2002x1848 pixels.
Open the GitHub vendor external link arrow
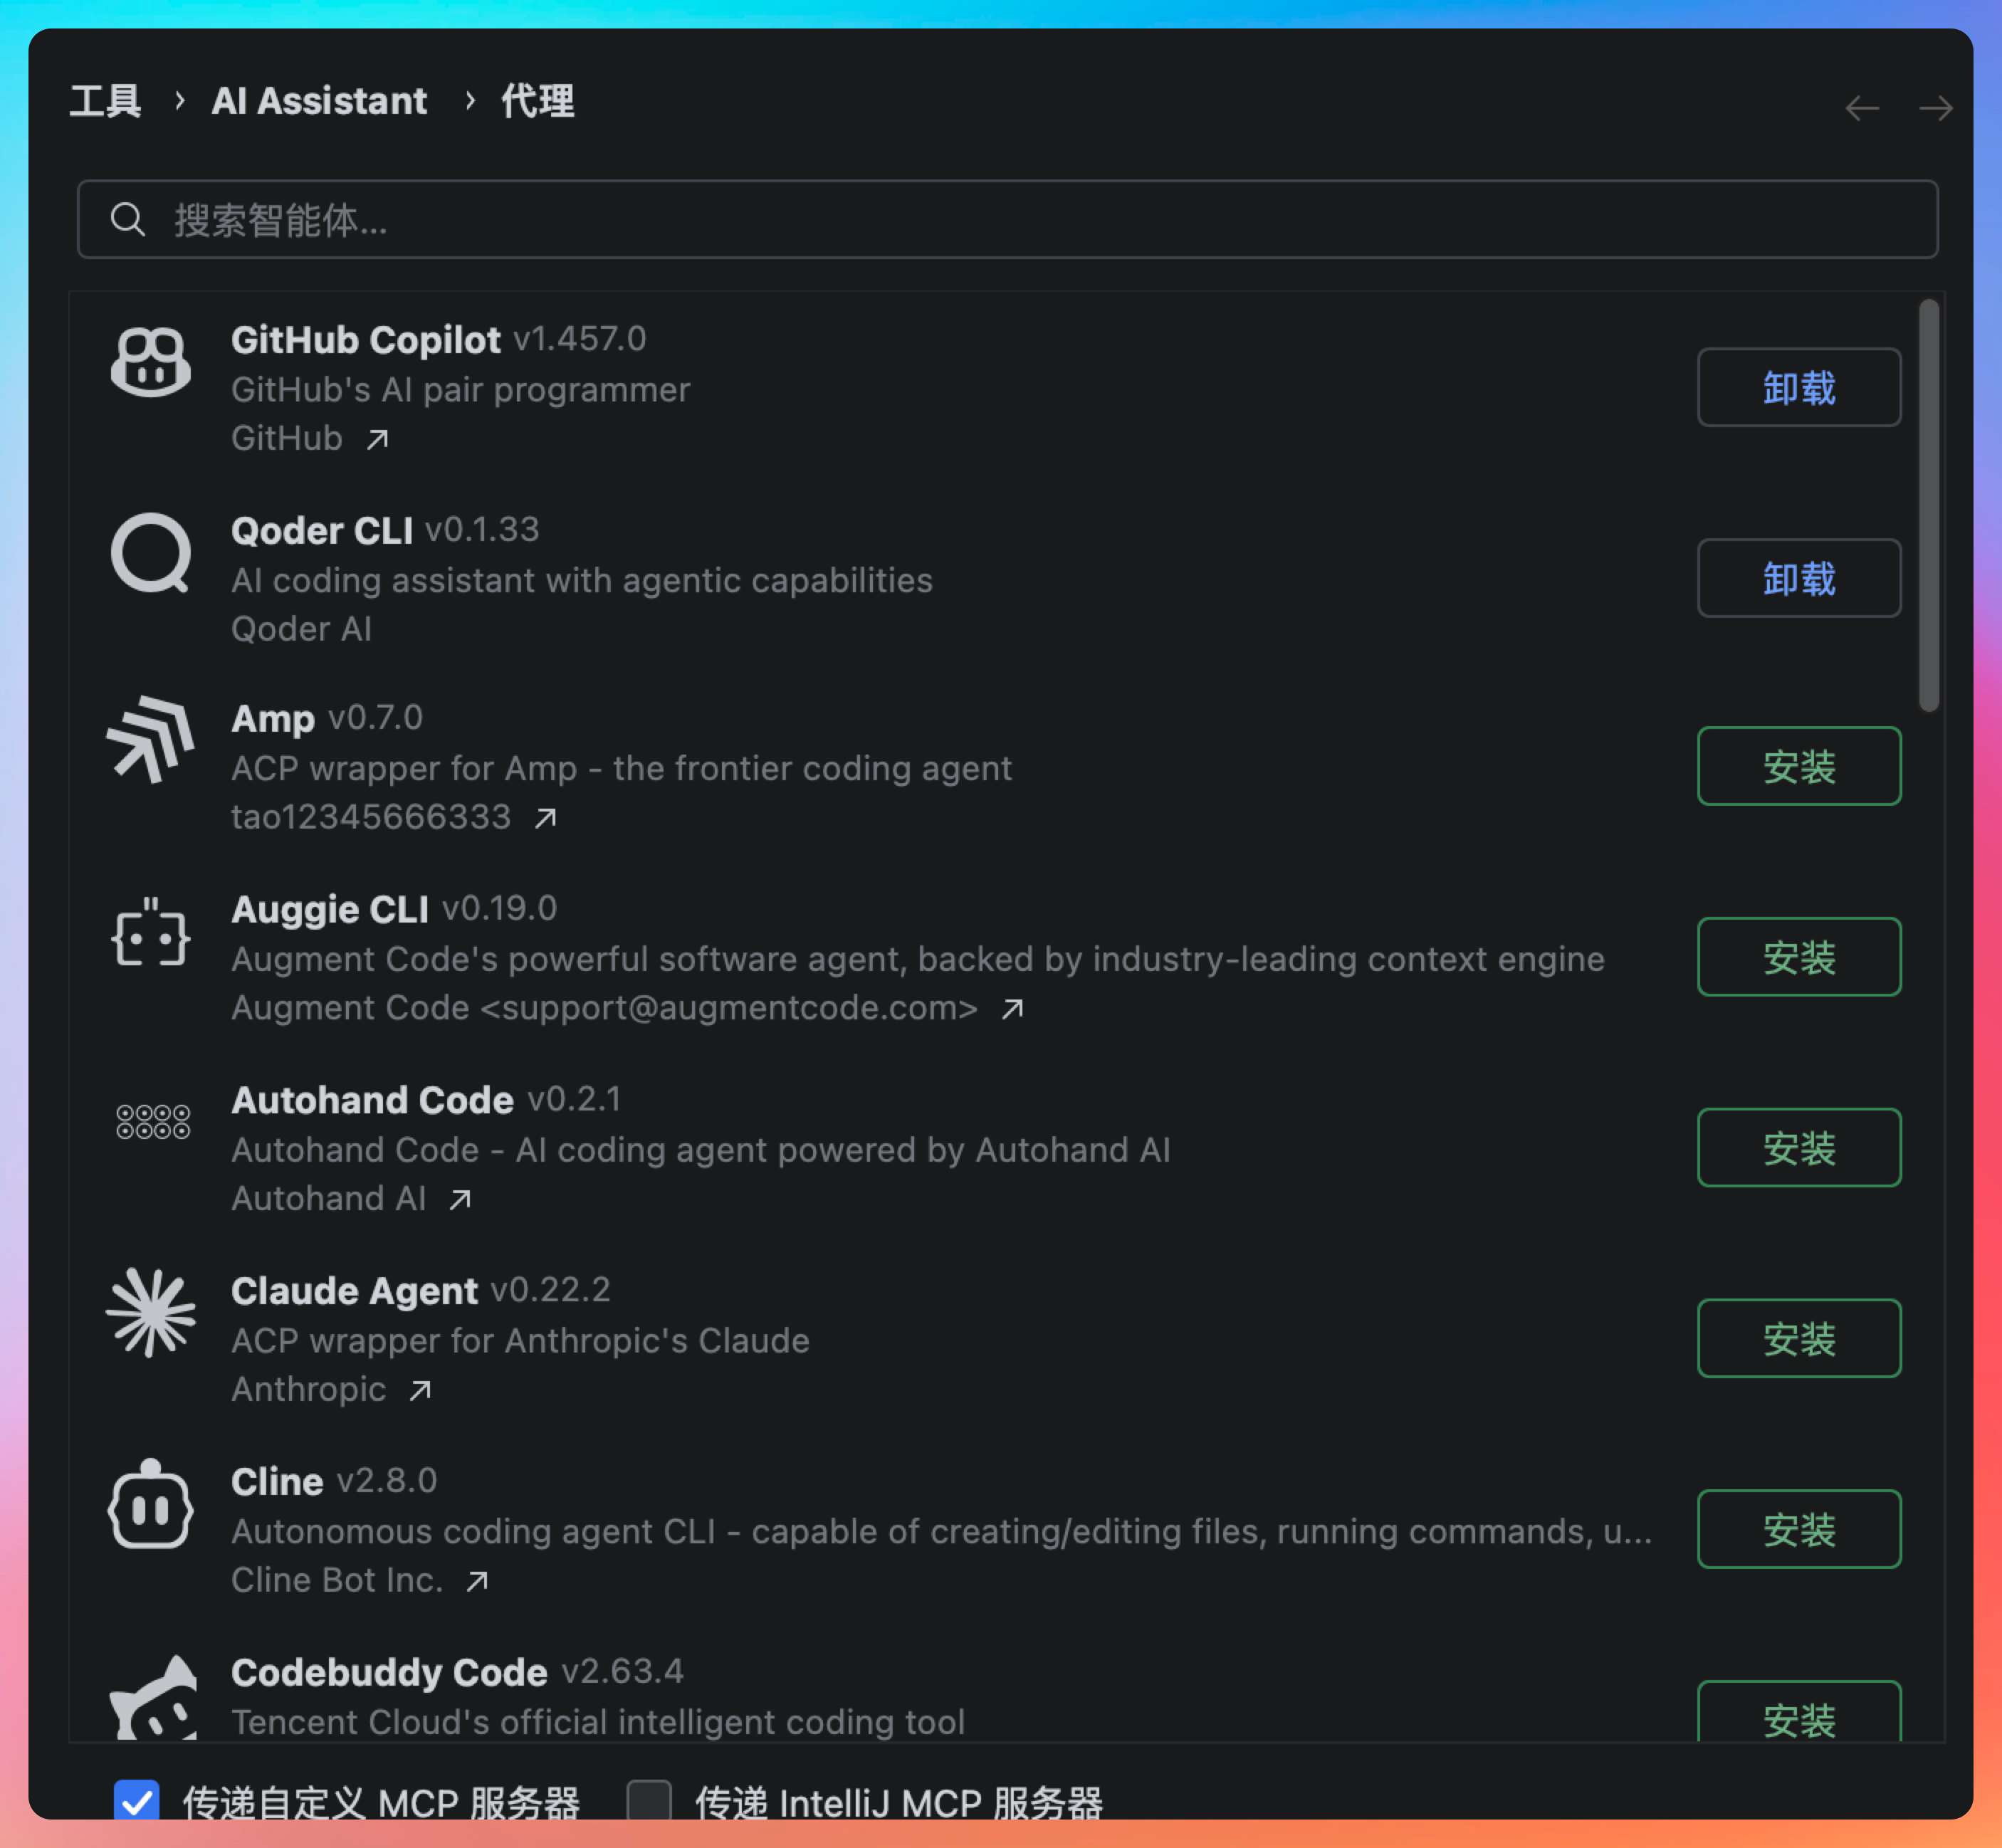pyautogui.click(x=377, y=439)
